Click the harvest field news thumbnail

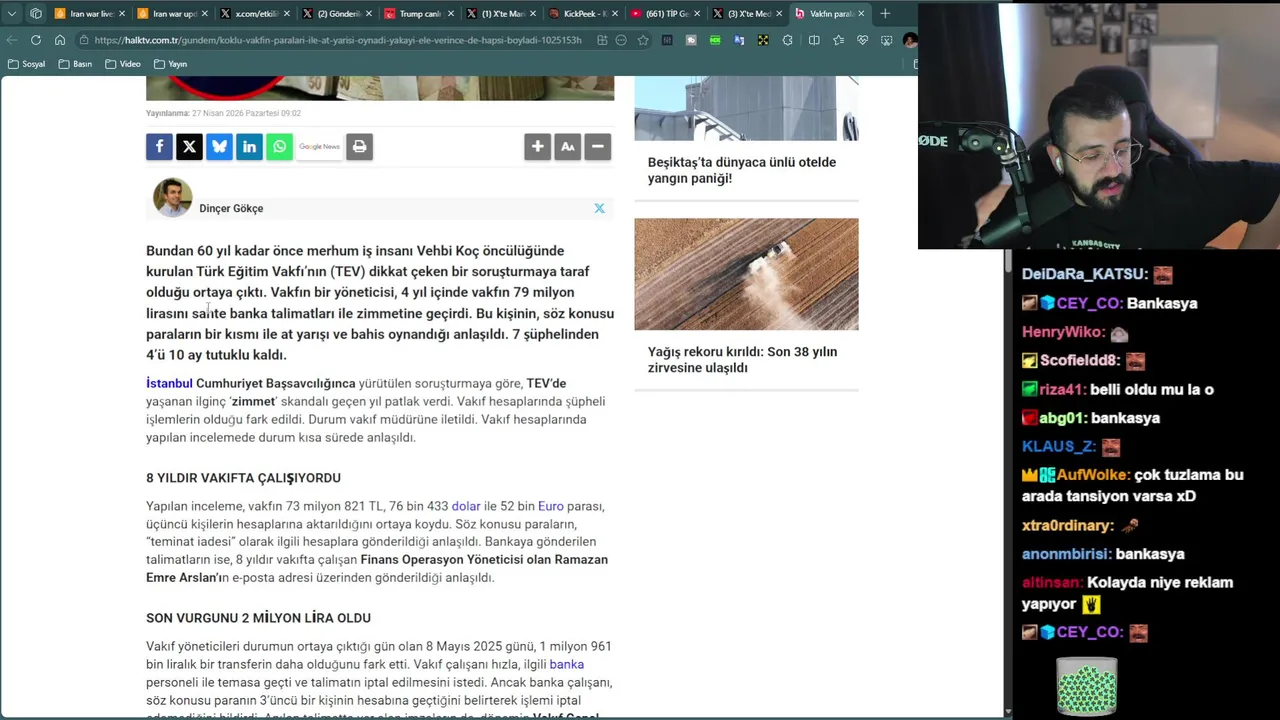746,274
